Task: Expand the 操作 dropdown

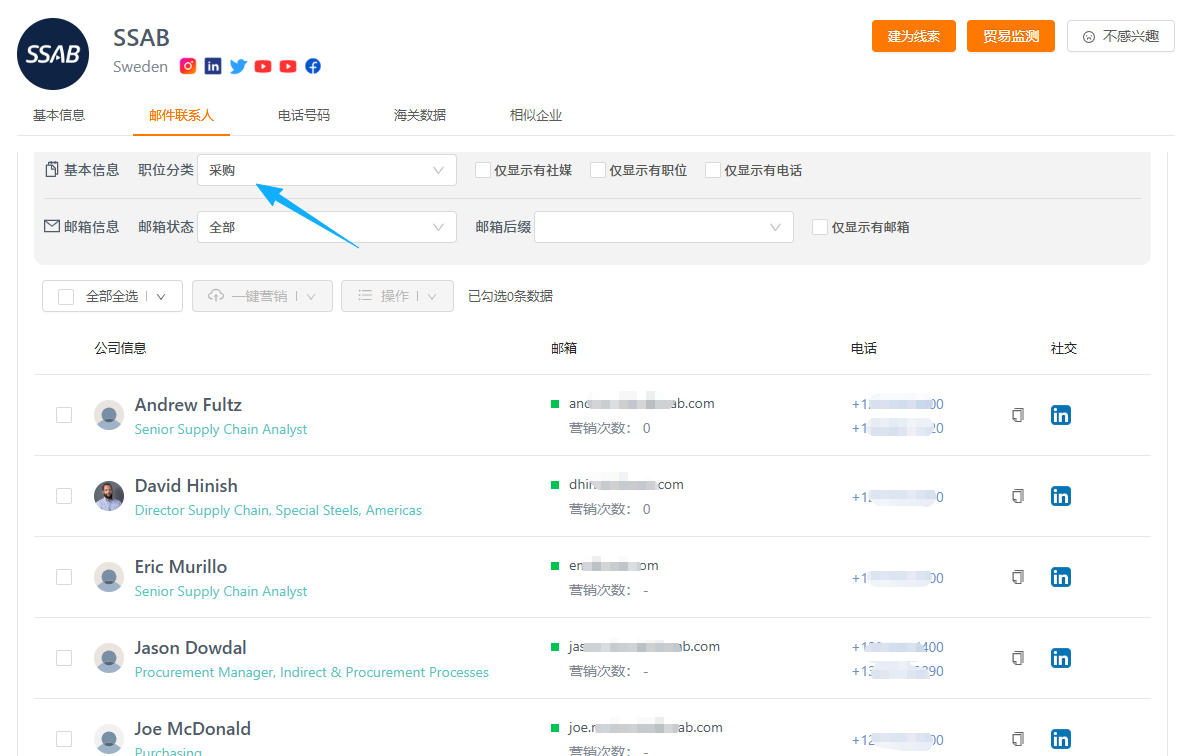Action: 432,296
